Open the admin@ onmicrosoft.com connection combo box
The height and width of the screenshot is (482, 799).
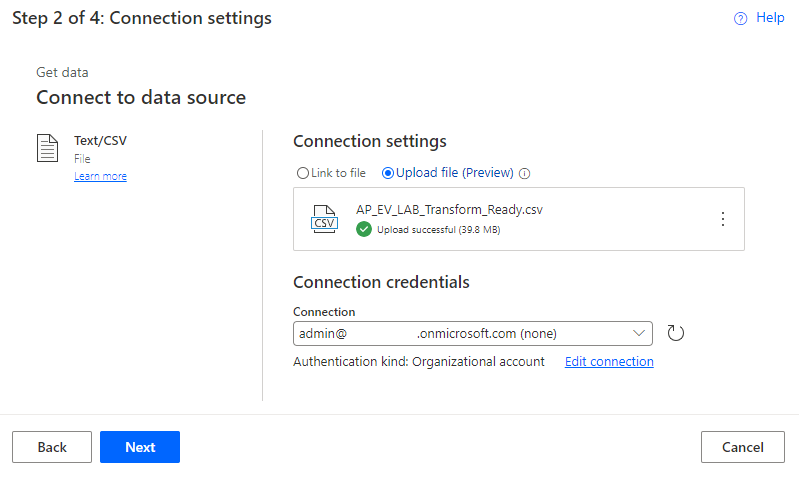pos(460,333)
